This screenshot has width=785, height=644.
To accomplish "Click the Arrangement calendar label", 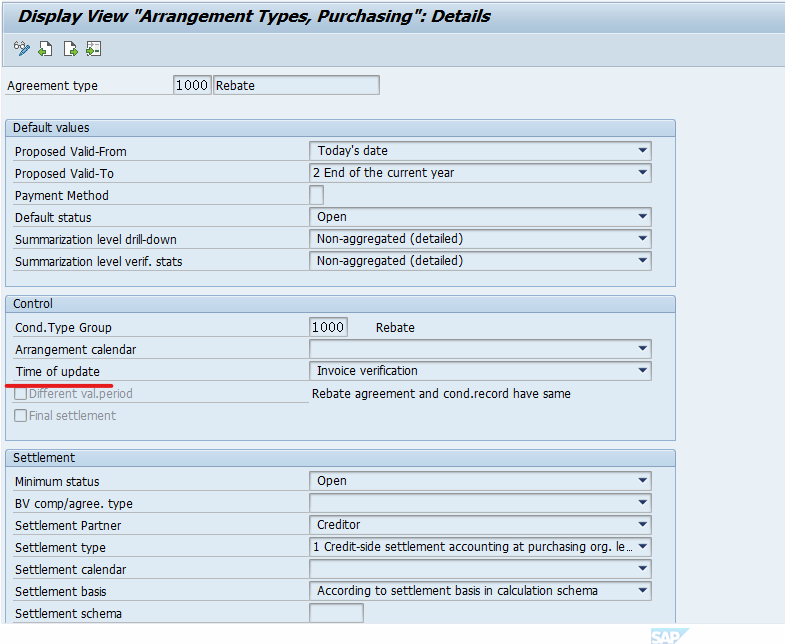I will [76, 350].
